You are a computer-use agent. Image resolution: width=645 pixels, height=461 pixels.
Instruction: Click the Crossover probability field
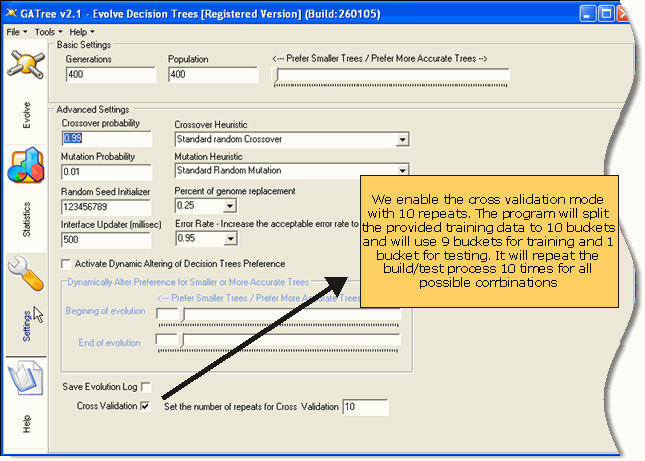[x=107, y=139]
